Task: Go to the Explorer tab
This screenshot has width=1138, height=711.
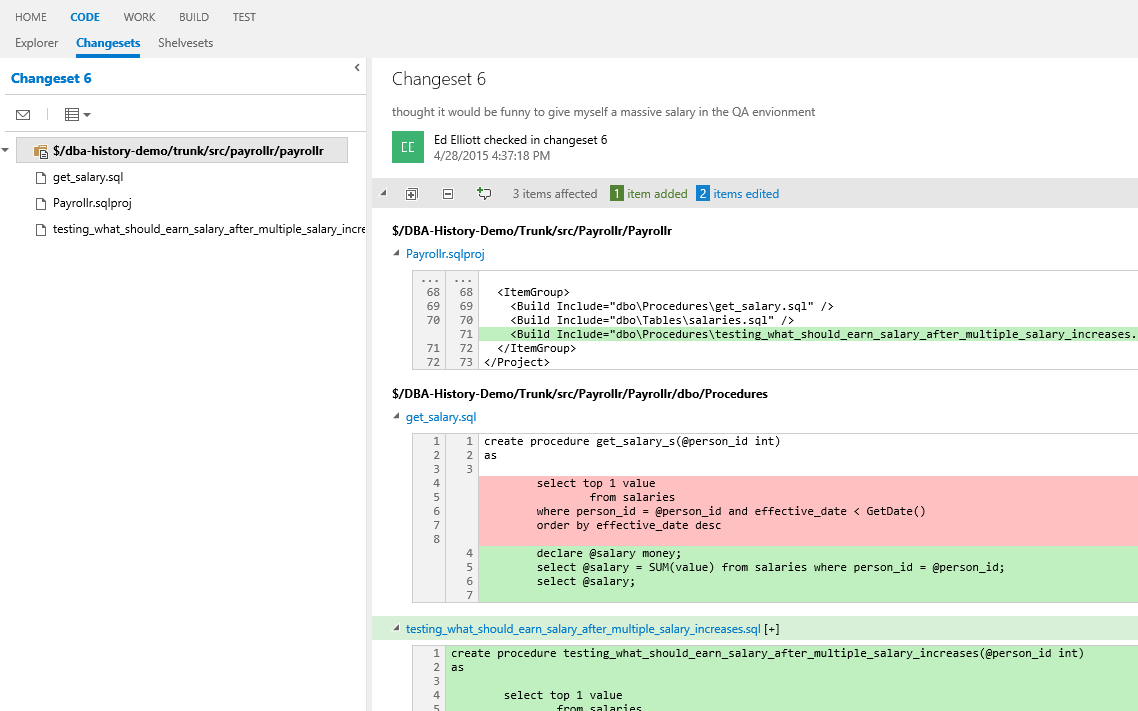Action: pyautogui.click(x=36, y=43)
